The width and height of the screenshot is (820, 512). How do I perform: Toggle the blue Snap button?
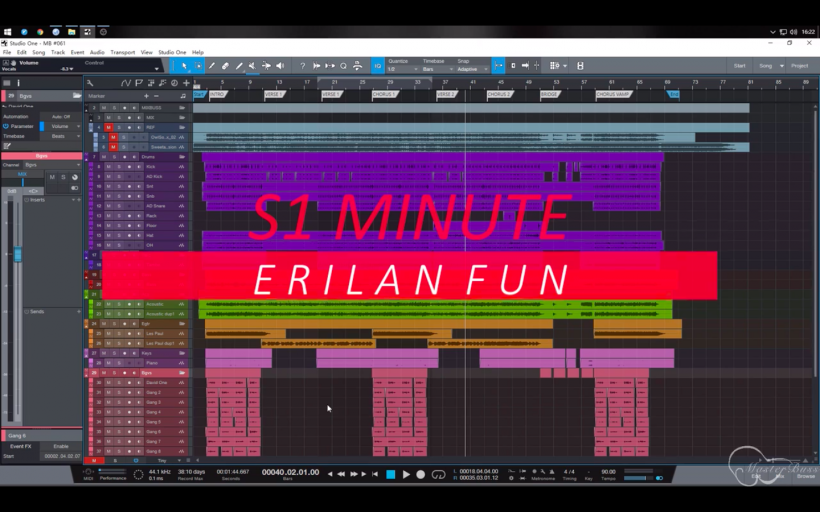pos(498,66)
